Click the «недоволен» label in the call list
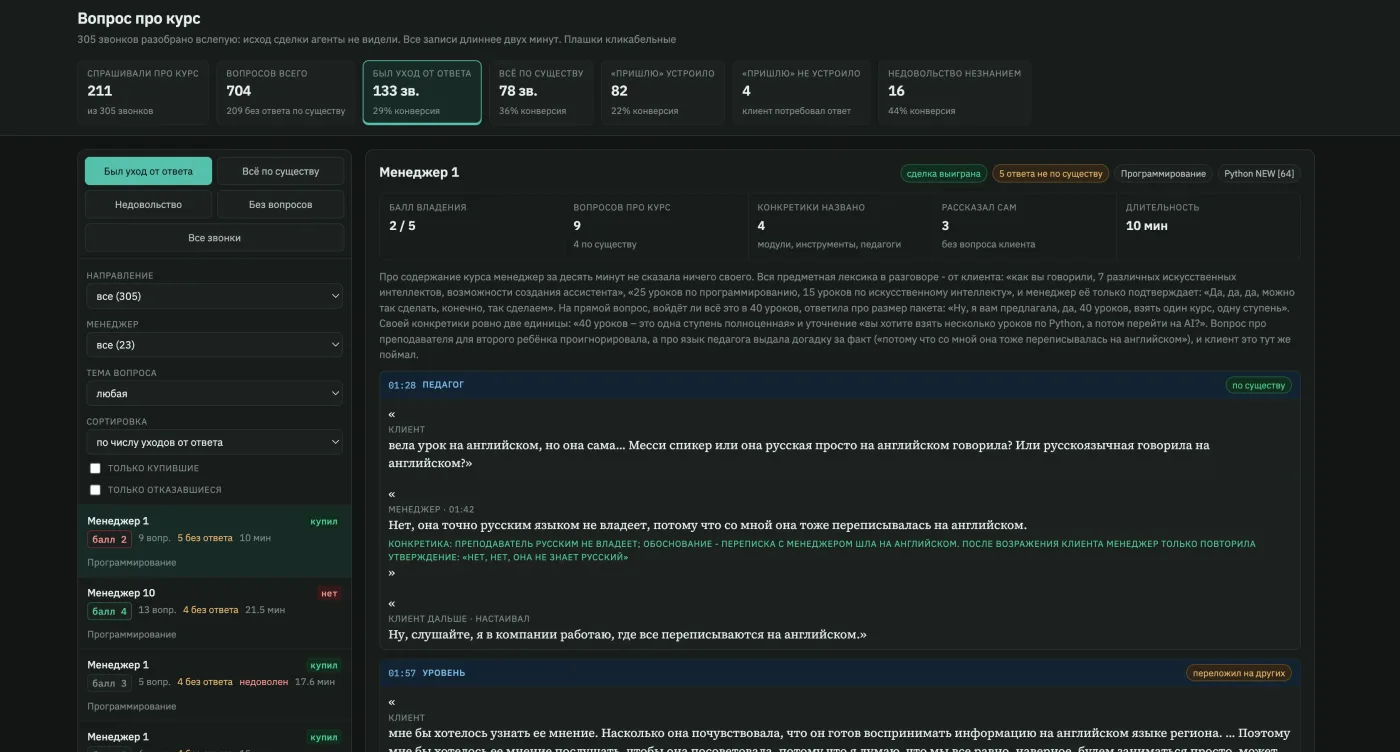Image resolution: width=1400 pixels, height=752 pixels. pos(263,682)
